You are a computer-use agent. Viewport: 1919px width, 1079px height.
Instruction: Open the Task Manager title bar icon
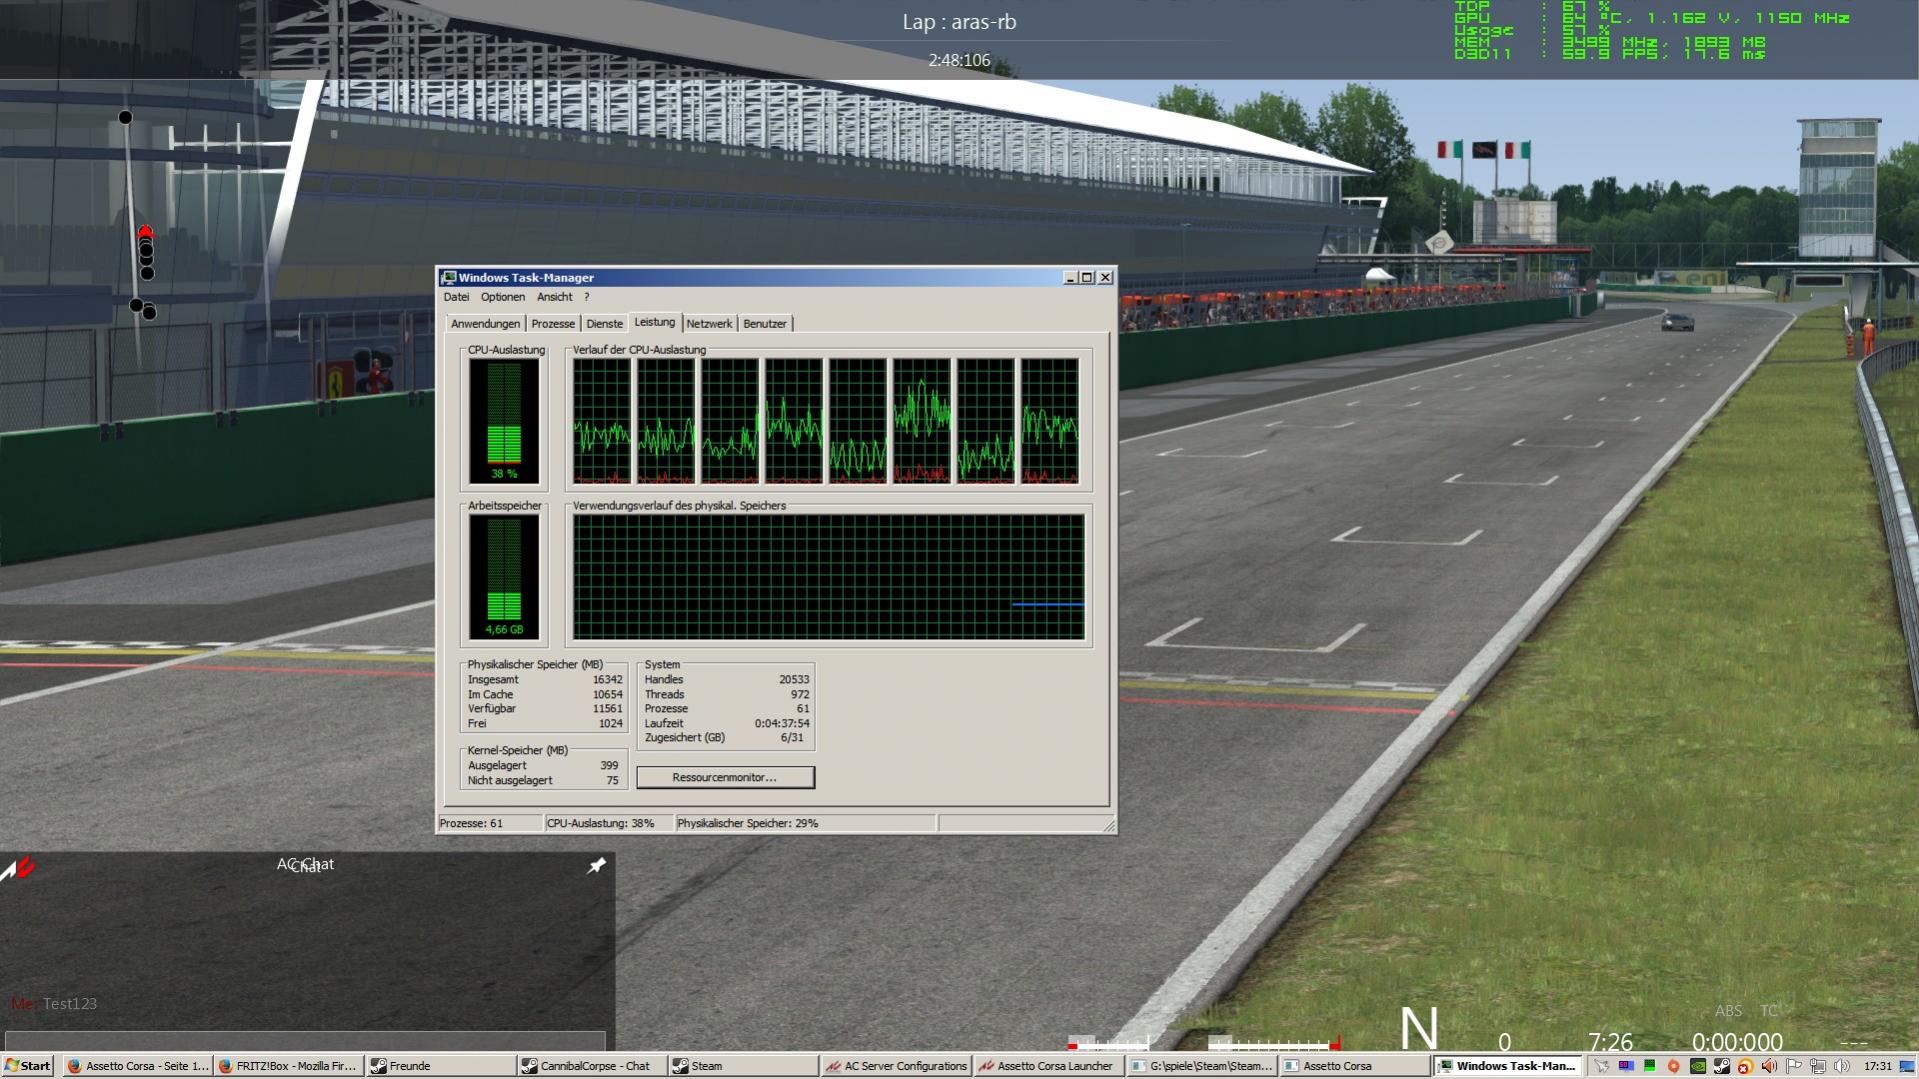click(x=449, y=278)
